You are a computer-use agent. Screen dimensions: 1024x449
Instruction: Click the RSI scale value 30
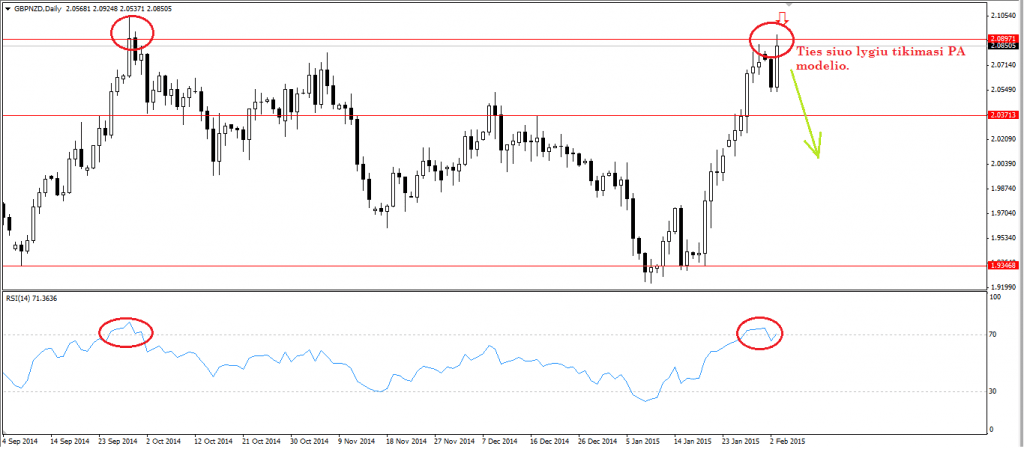coord(994,392)
